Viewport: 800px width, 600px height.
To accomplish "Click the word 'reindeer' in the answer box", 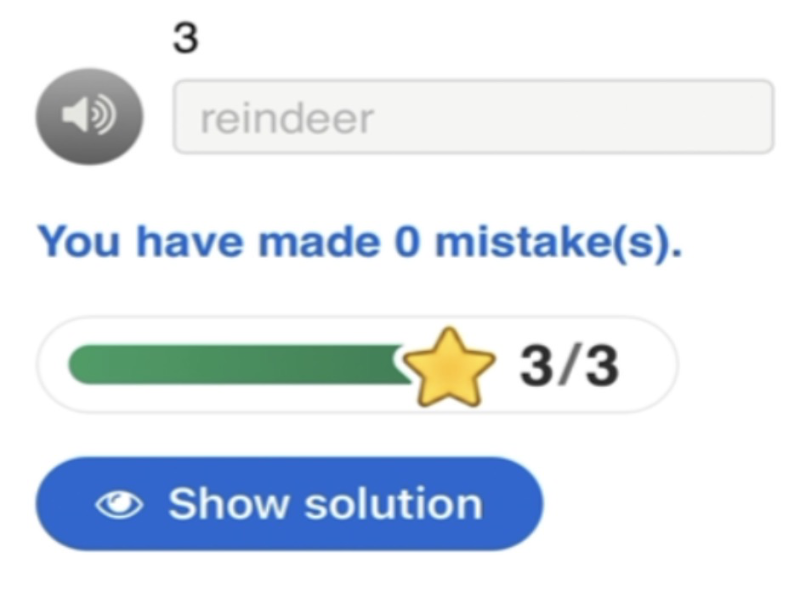I will coord(287,119).
